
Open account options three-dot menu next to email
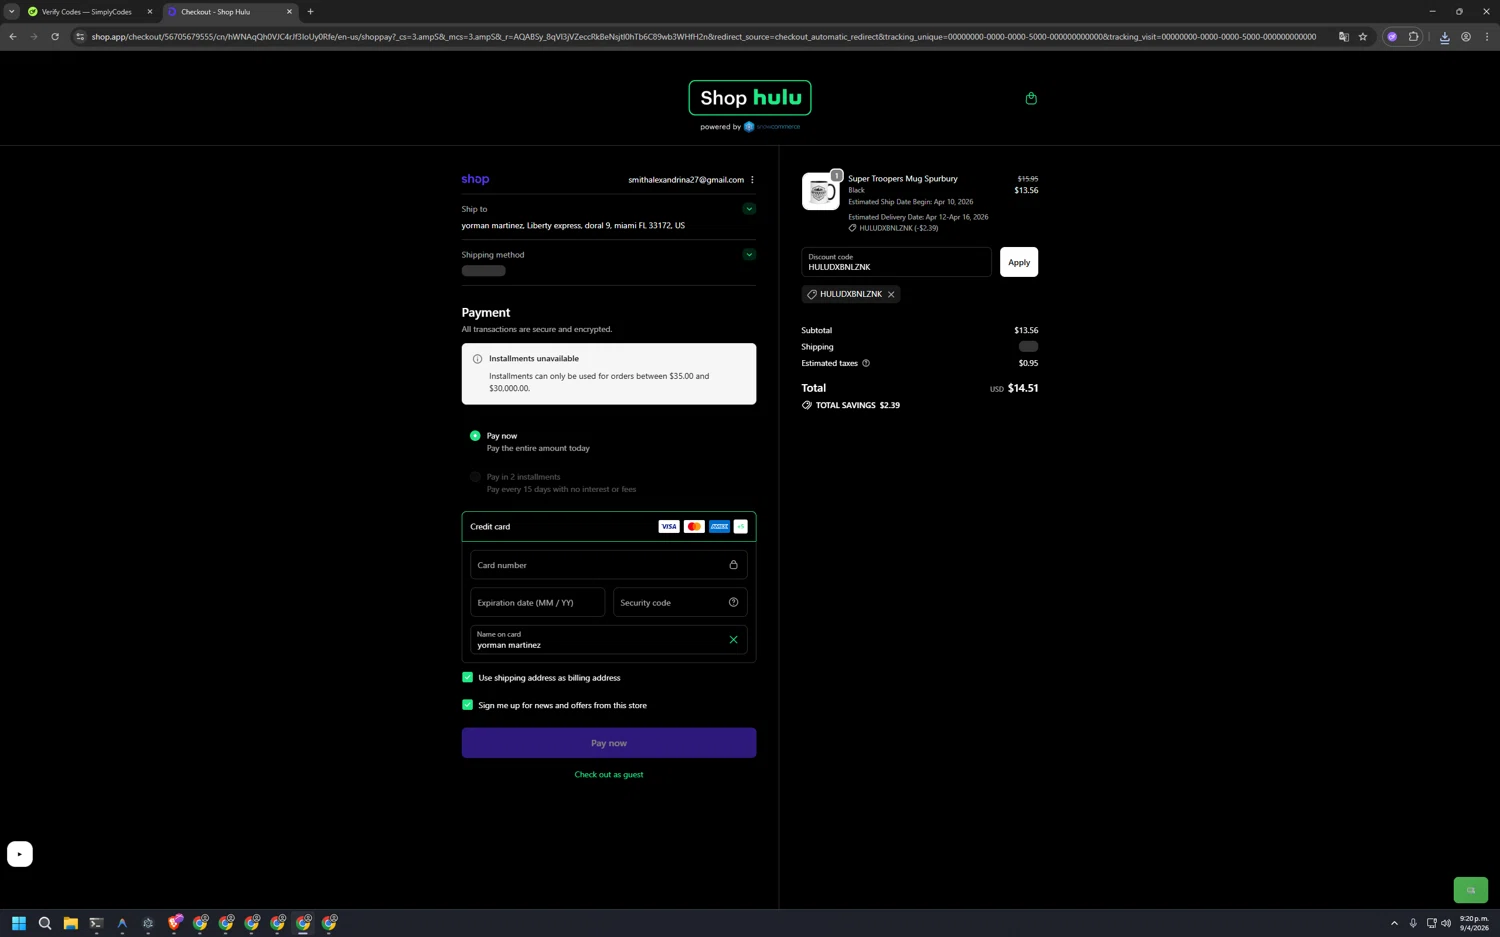point(752,180)
